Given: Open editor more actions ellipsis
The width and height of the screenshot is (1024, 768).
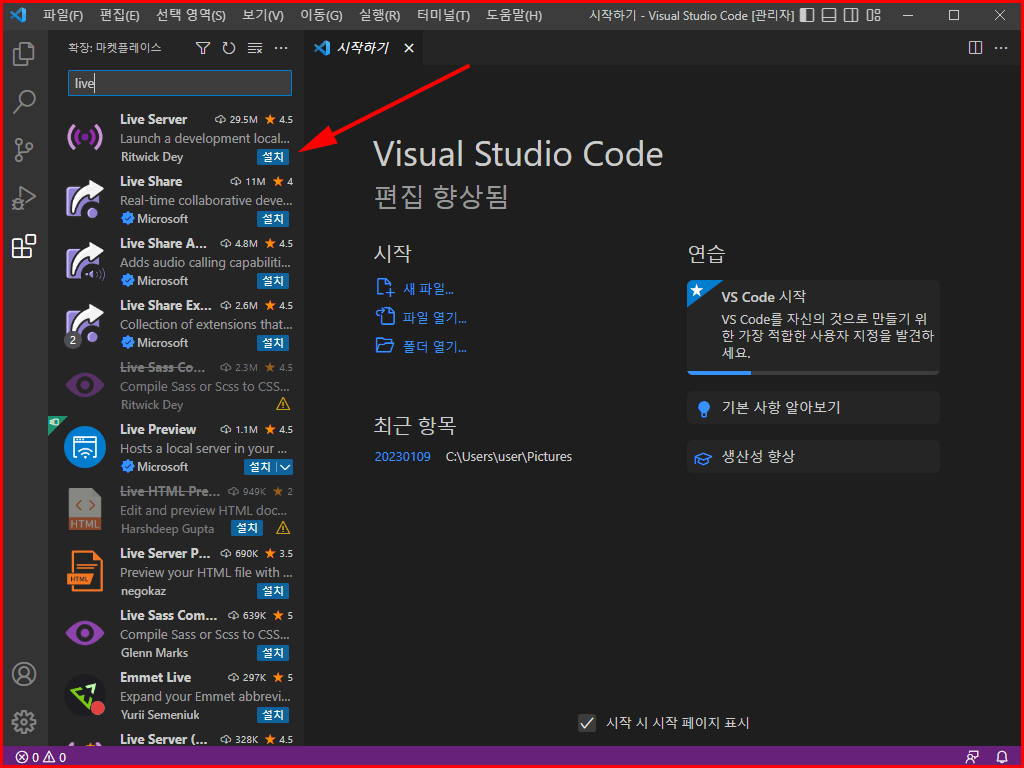Looking at the screenshot, I should (x=1001, y=48).
